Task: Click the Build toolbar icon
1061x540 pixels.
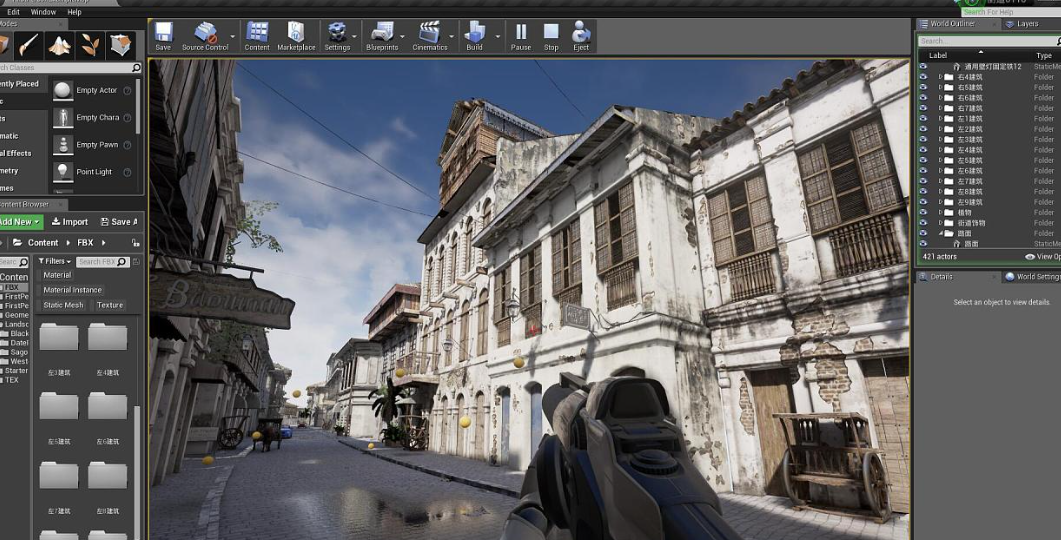Action: (x=474, y=32)
